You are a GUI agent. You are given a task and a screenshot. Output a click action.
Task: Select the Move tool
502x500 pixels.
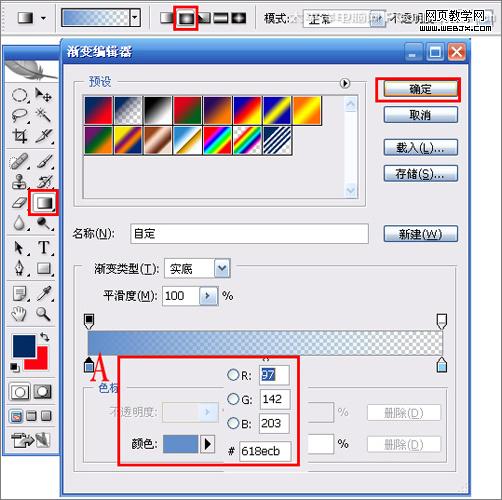click(x=43, y=95)
